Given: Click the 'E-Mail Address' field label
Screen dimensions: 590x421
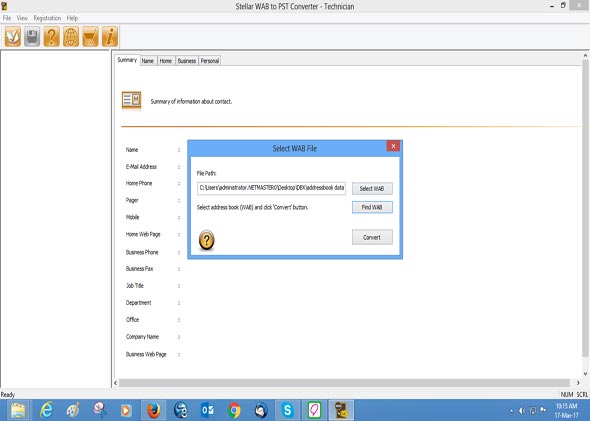Looking at the screenshot, I should (141, 167).
